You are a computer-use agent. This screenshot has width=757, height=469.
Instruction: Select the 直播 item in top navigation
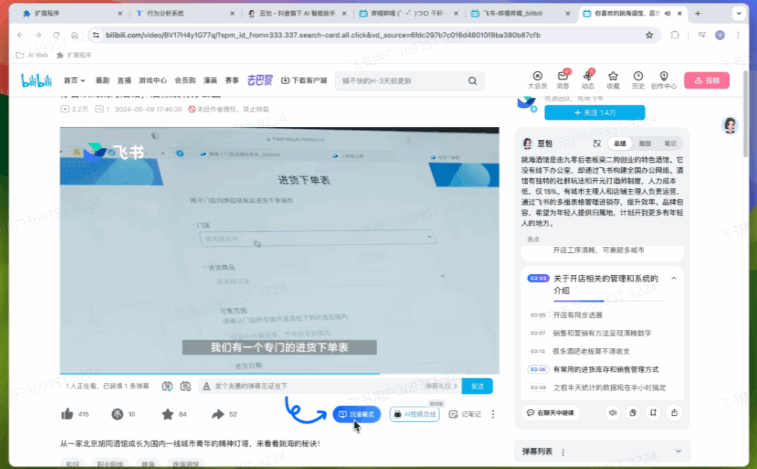pos(124,80)
